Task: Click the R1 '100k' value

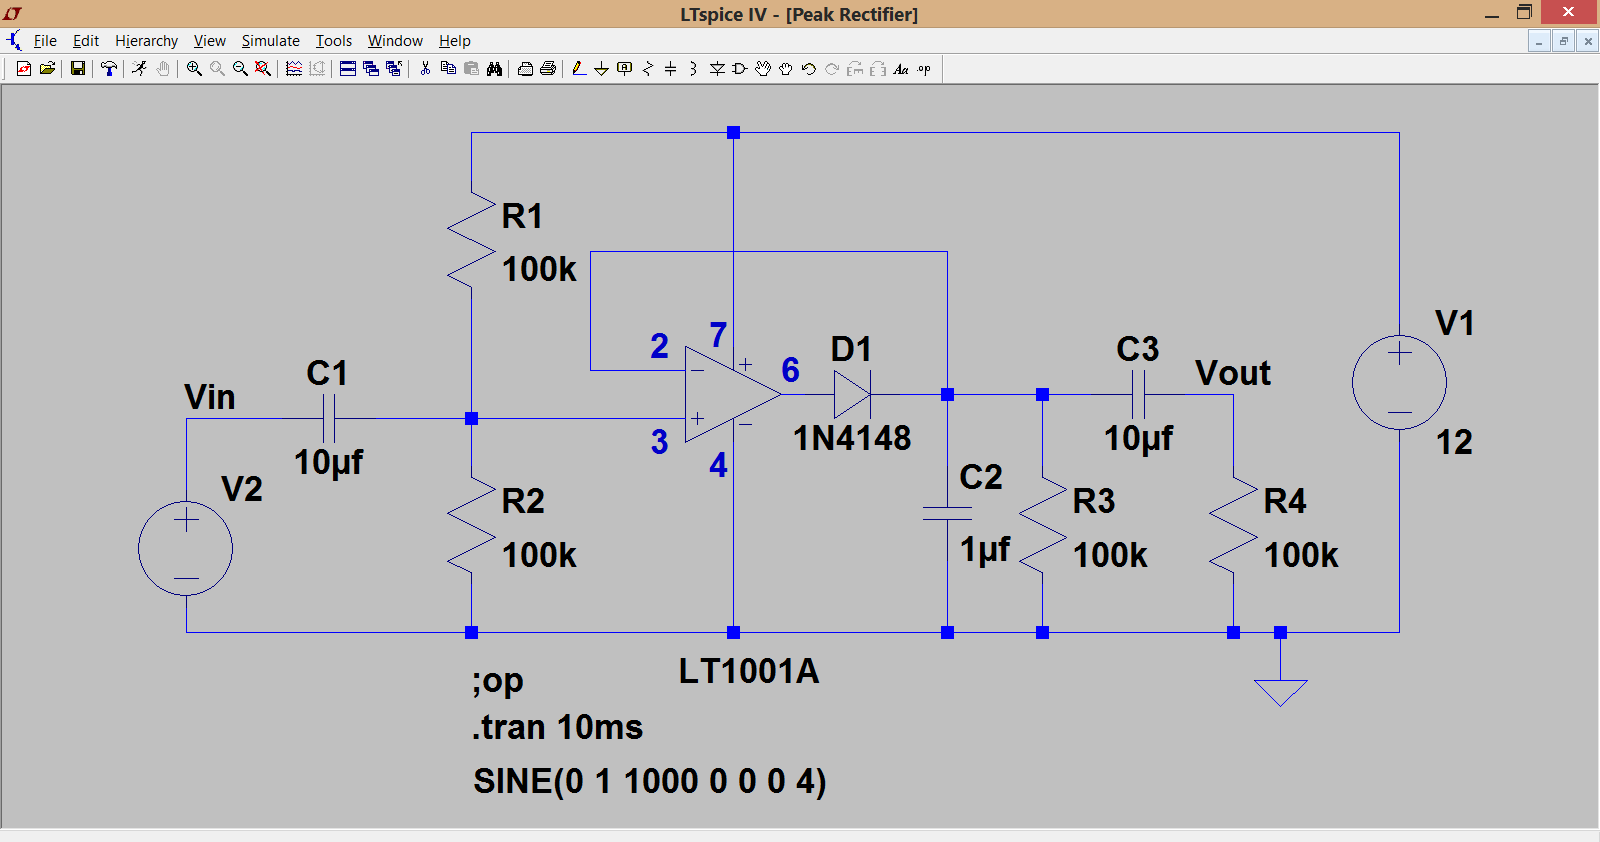Action: [x=539, y=269]
